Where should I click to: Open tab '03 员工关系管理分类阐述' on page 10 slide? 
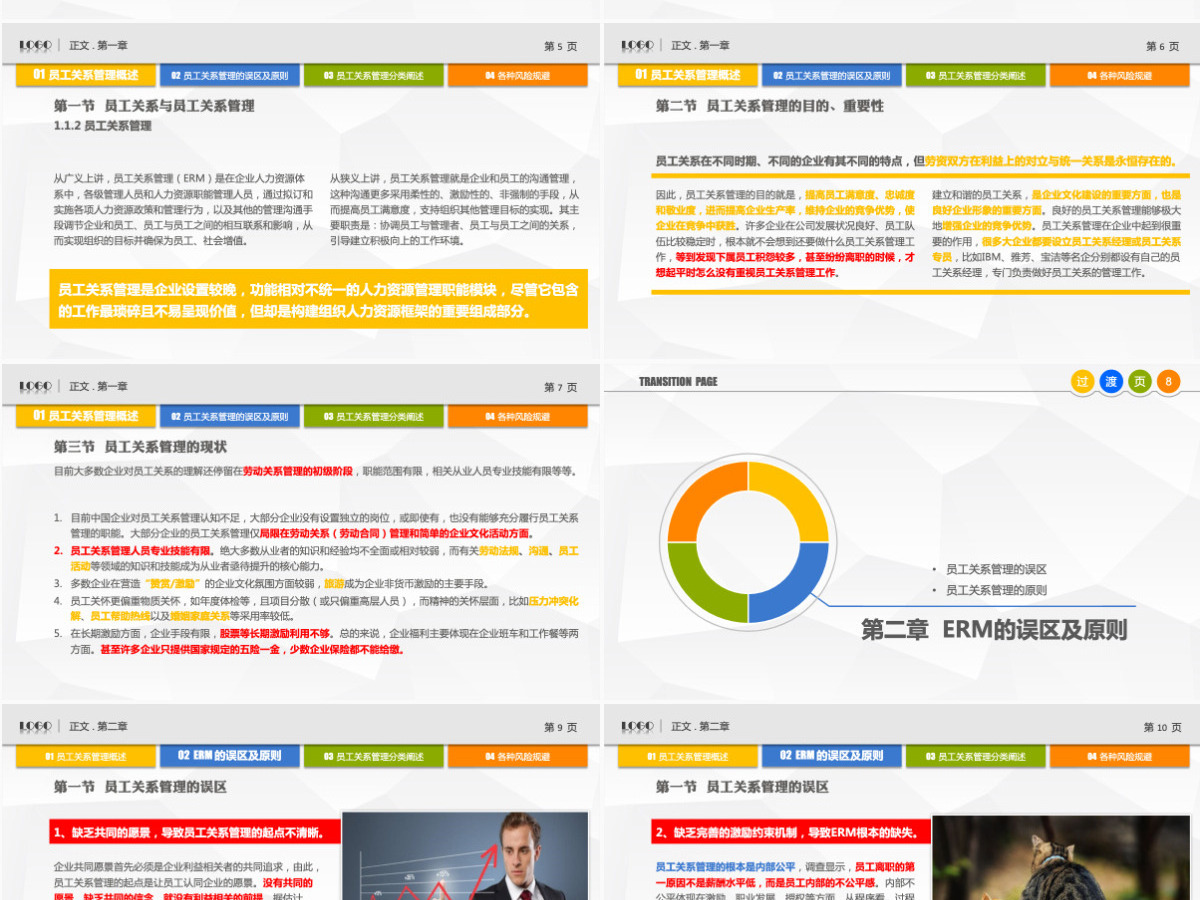[x=975, y=757]
